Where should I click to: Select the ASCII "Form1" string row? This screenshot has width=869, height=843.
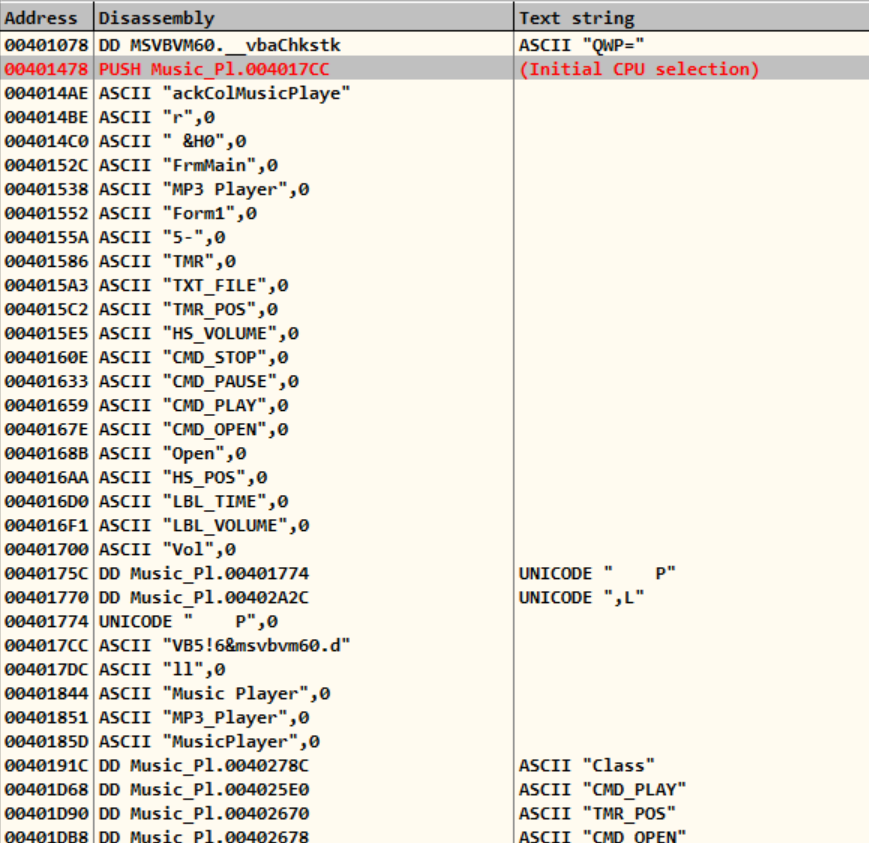[x=434, y=213]
